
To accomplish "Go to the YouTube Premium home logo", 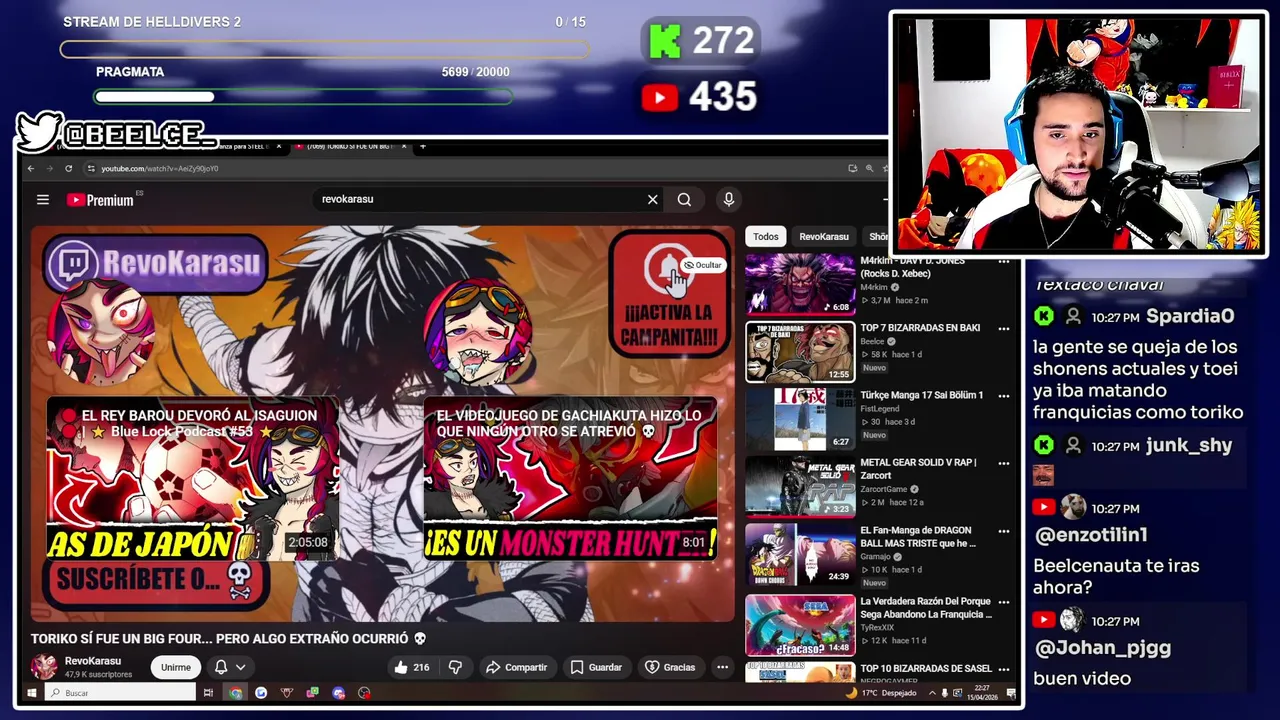I will click(100, 200).
